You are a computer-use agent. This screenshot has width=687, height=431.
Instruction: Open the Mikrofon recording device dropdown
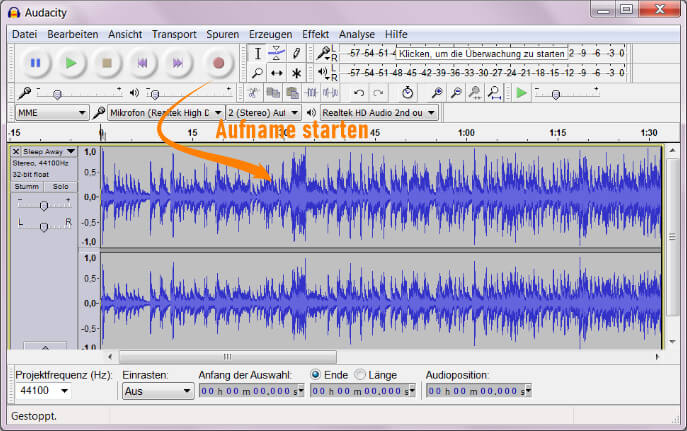166,113
